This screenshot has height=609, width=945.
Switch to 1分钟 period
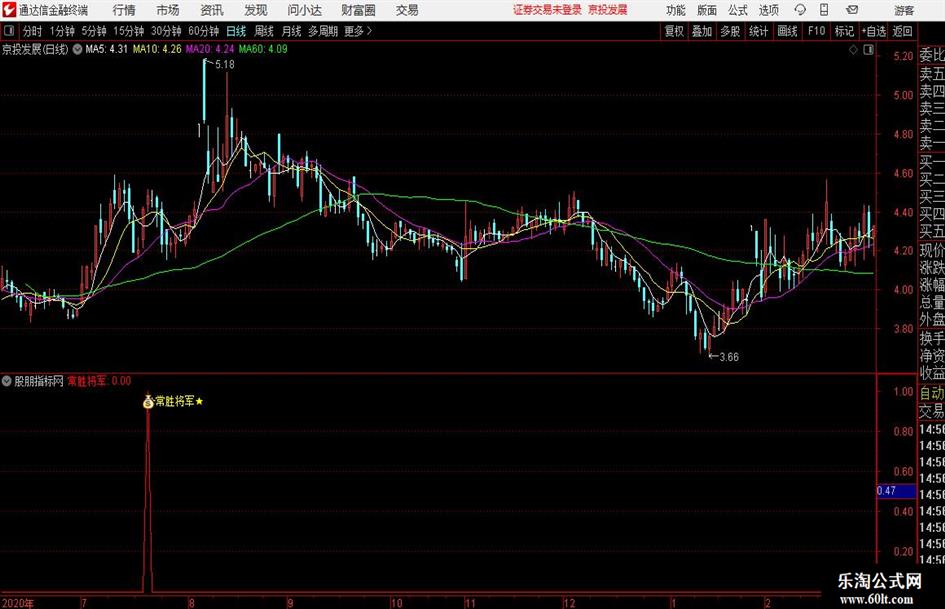[x=62, y=31]
